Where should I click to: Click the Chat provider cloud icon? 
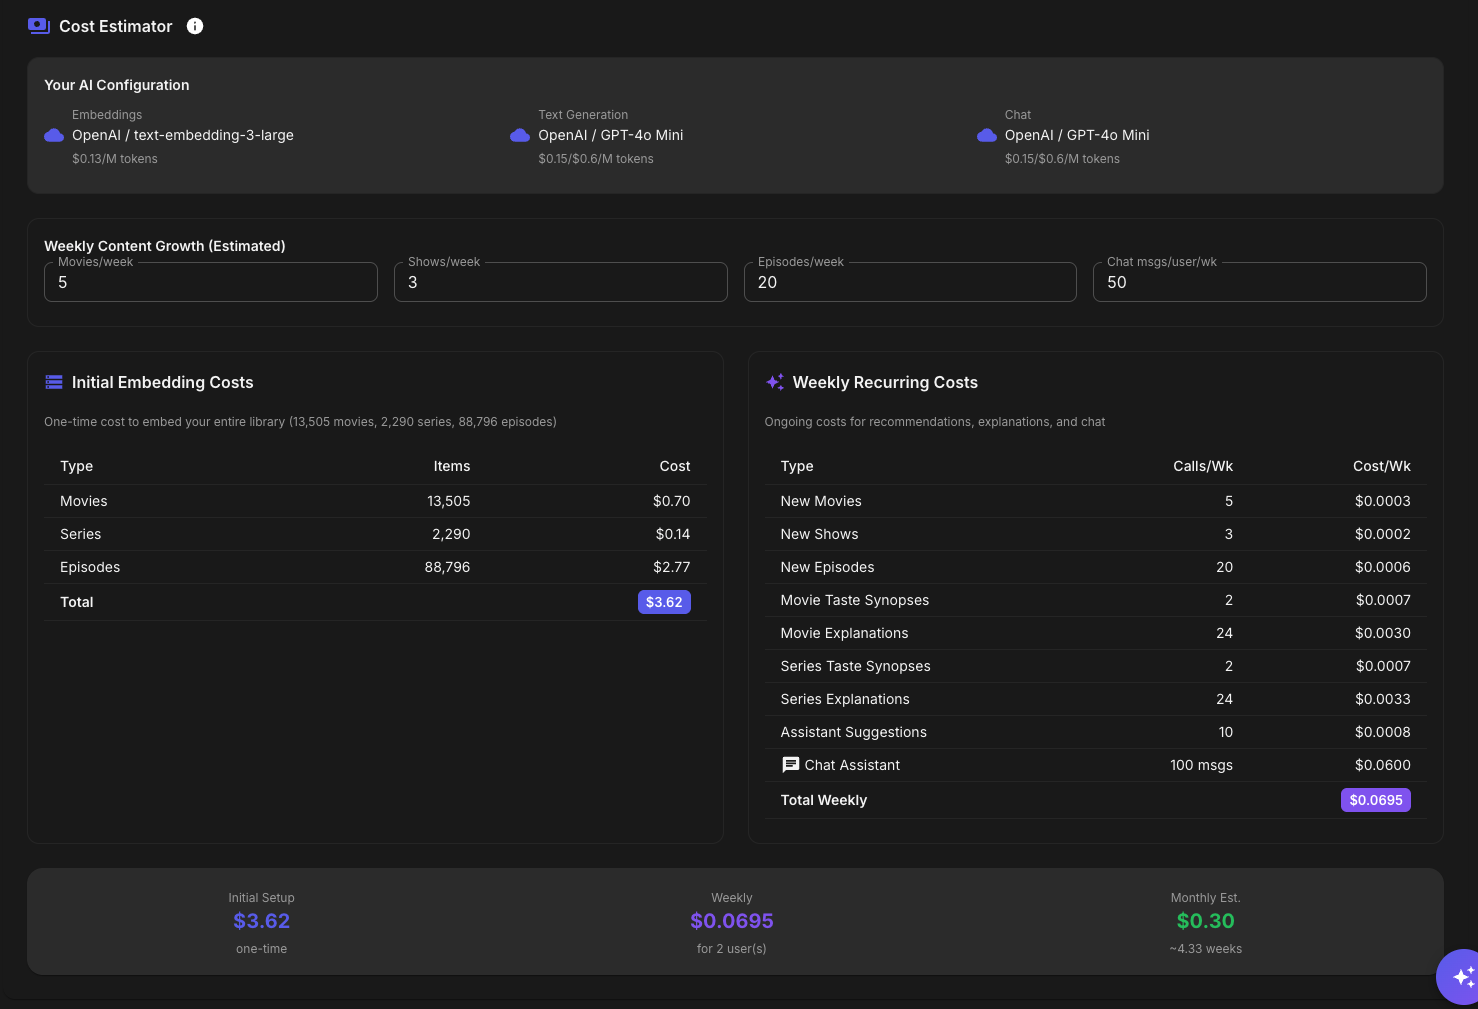point(987,135)
